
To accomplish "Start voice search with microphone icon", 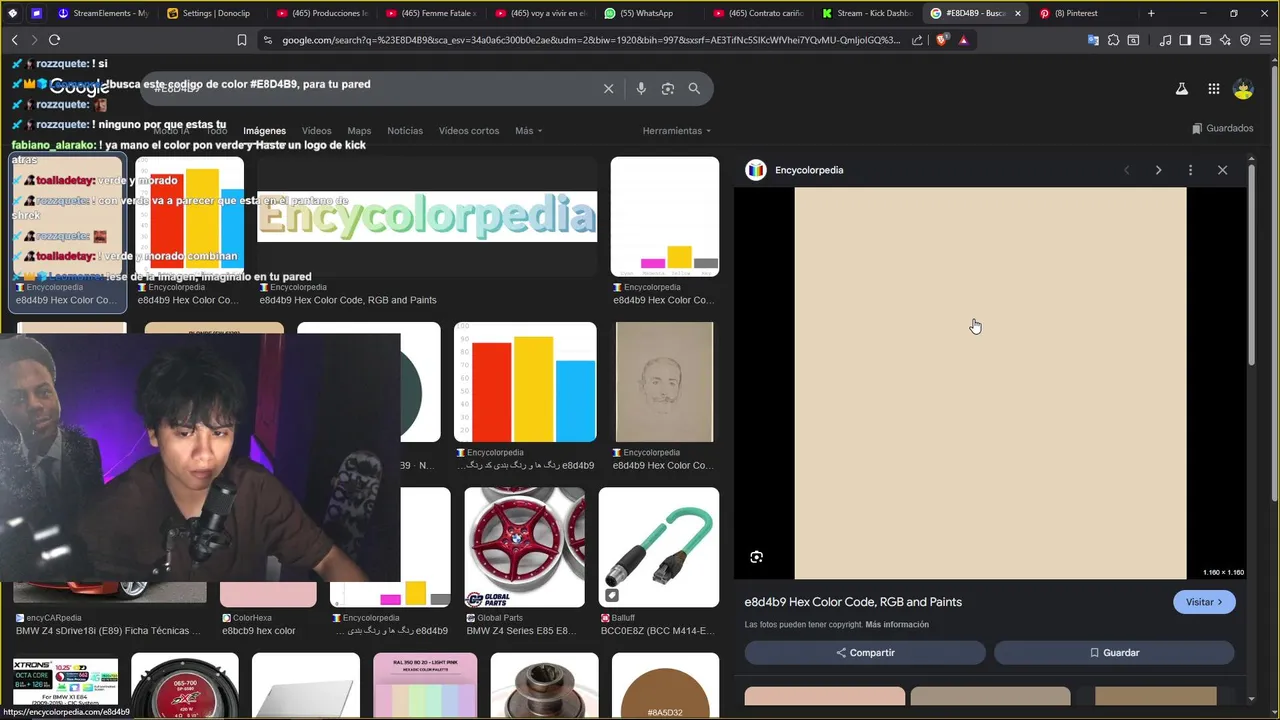I will coord(641,88).
